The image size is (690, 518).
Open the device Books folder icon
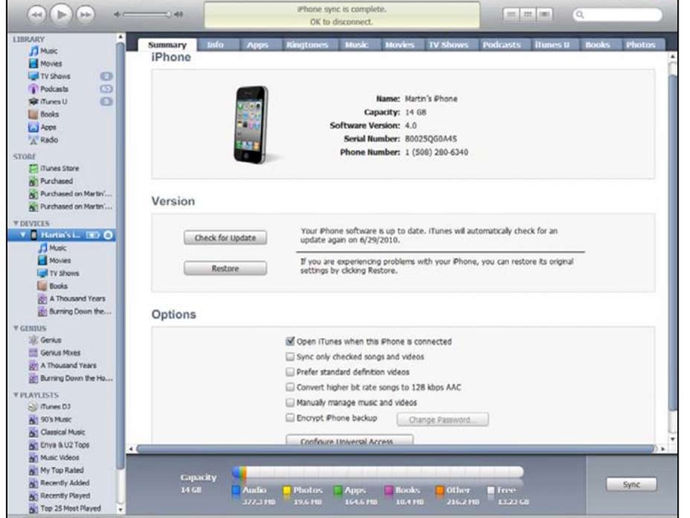click(x=43, y=286)
